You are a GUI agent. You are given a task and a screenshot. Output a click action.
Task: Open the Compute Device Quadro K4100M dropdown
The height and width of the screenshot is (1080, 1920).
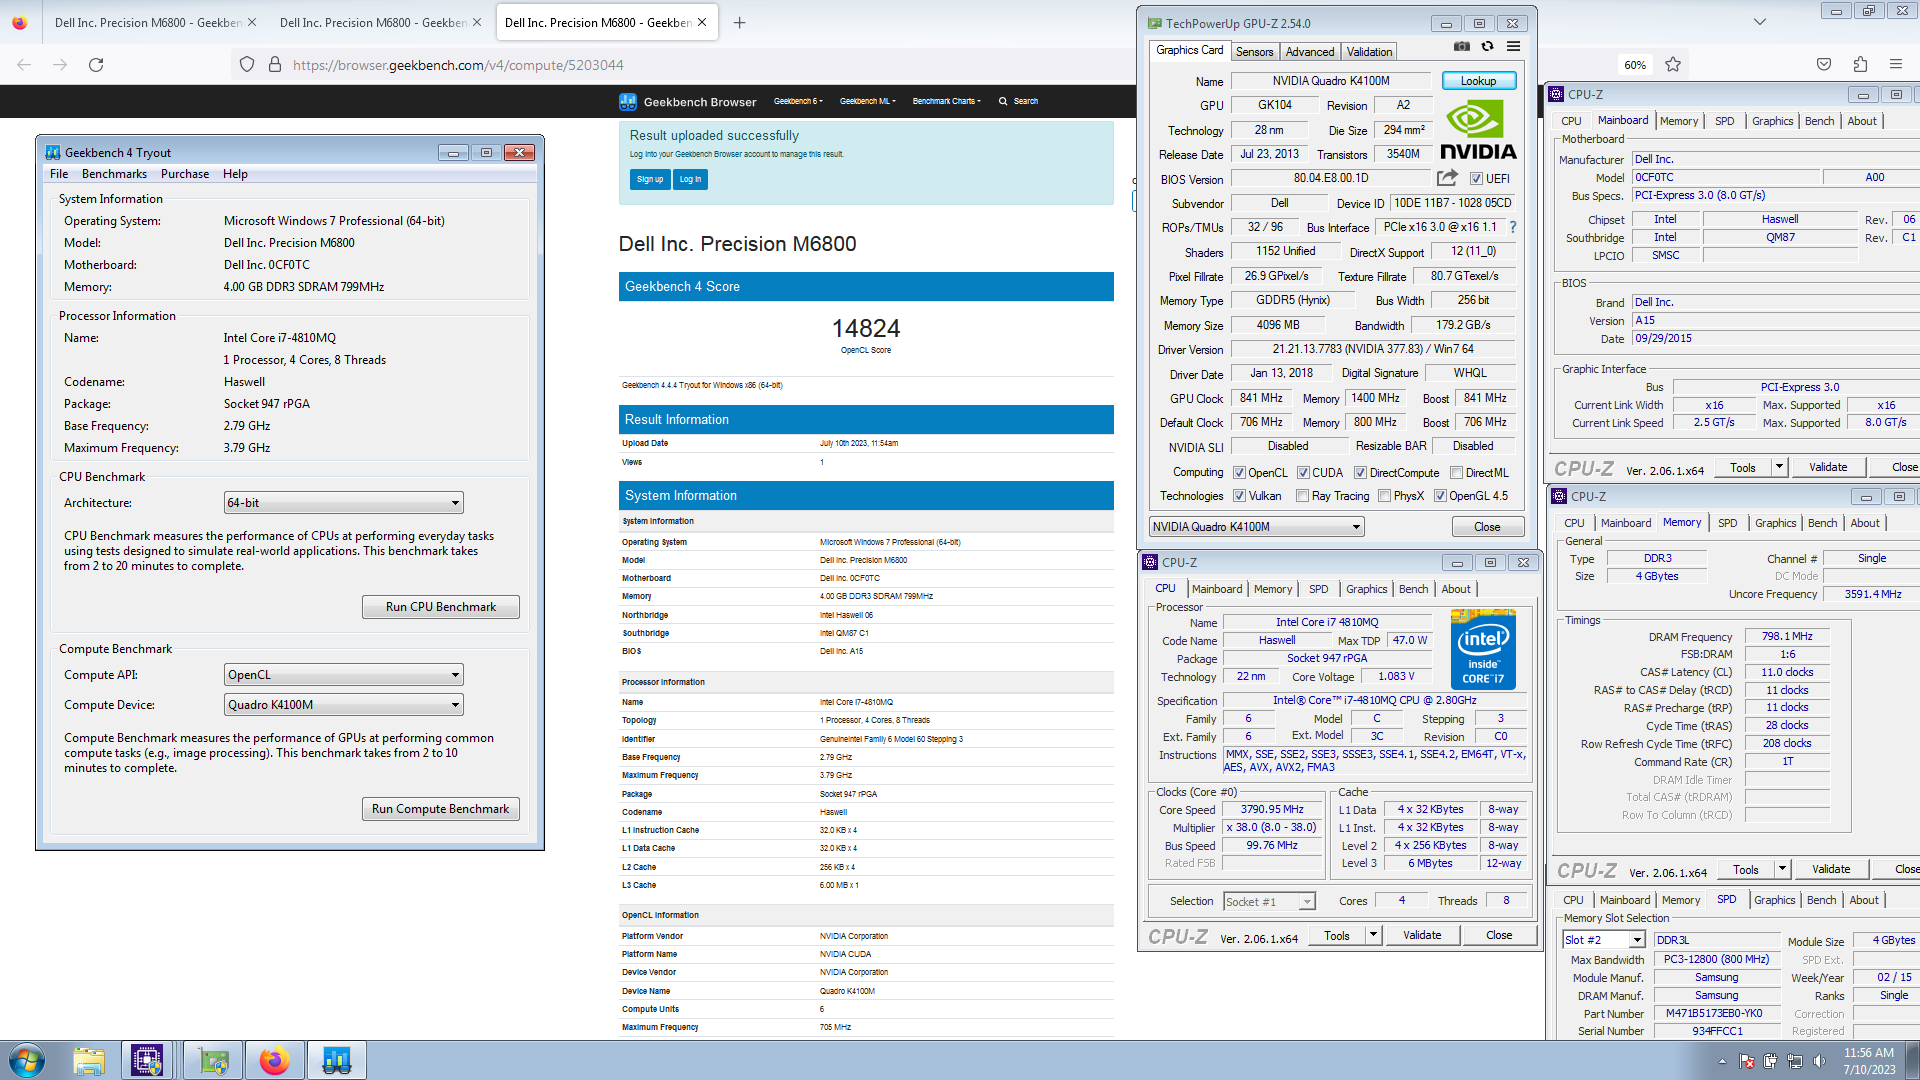point(343,705)
